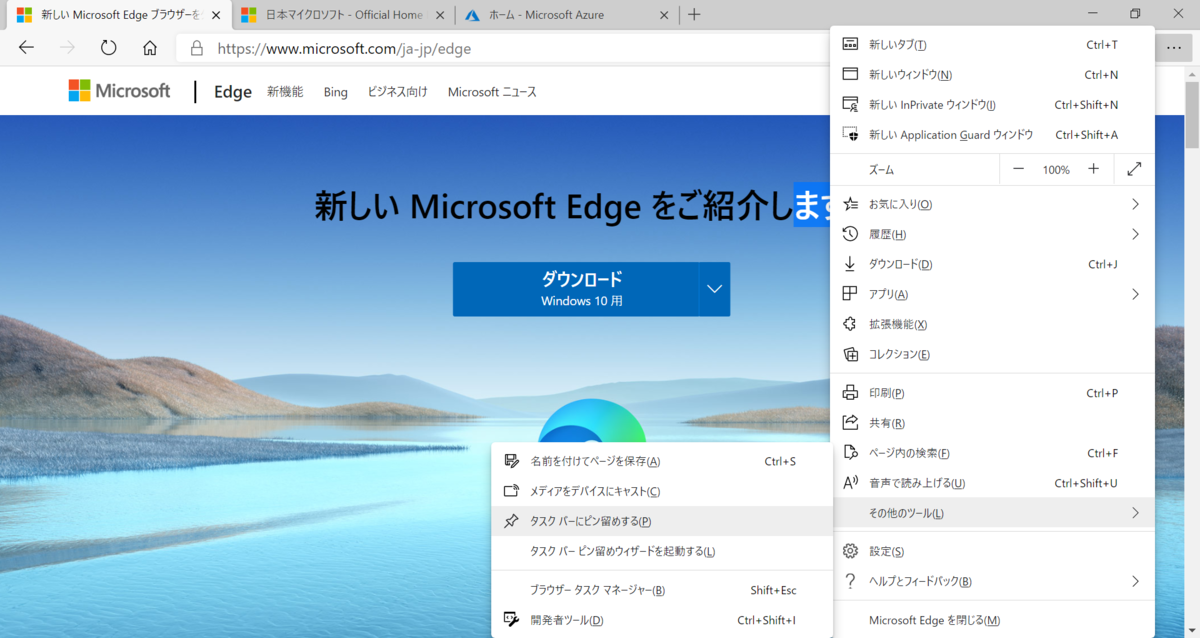Click the Cast media to device icon

(512, 491)
